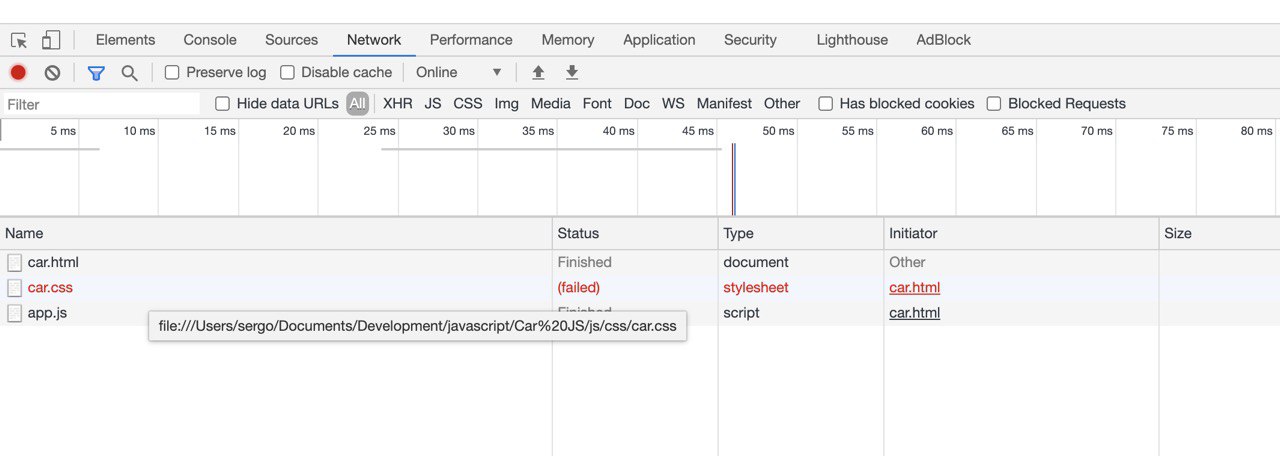
Task: Toggle the blue filter funnel icon
Action: [x=96, y=72]
